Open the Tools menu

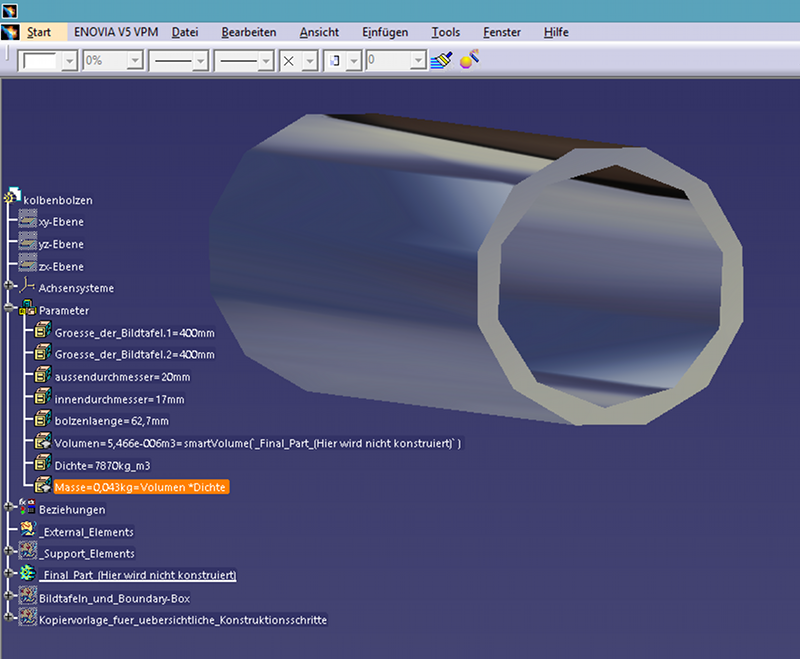click(446, 32)
